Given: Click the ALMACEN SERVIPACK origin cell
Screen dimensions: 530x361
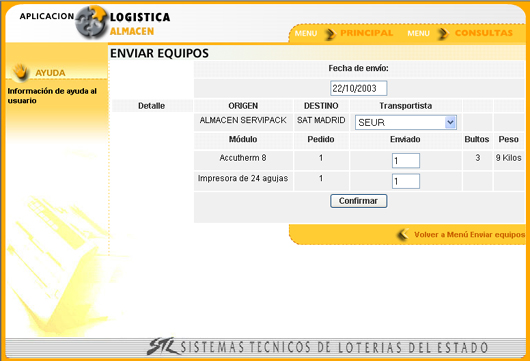Looking at the screenshot, I should [x=243, y=120].
